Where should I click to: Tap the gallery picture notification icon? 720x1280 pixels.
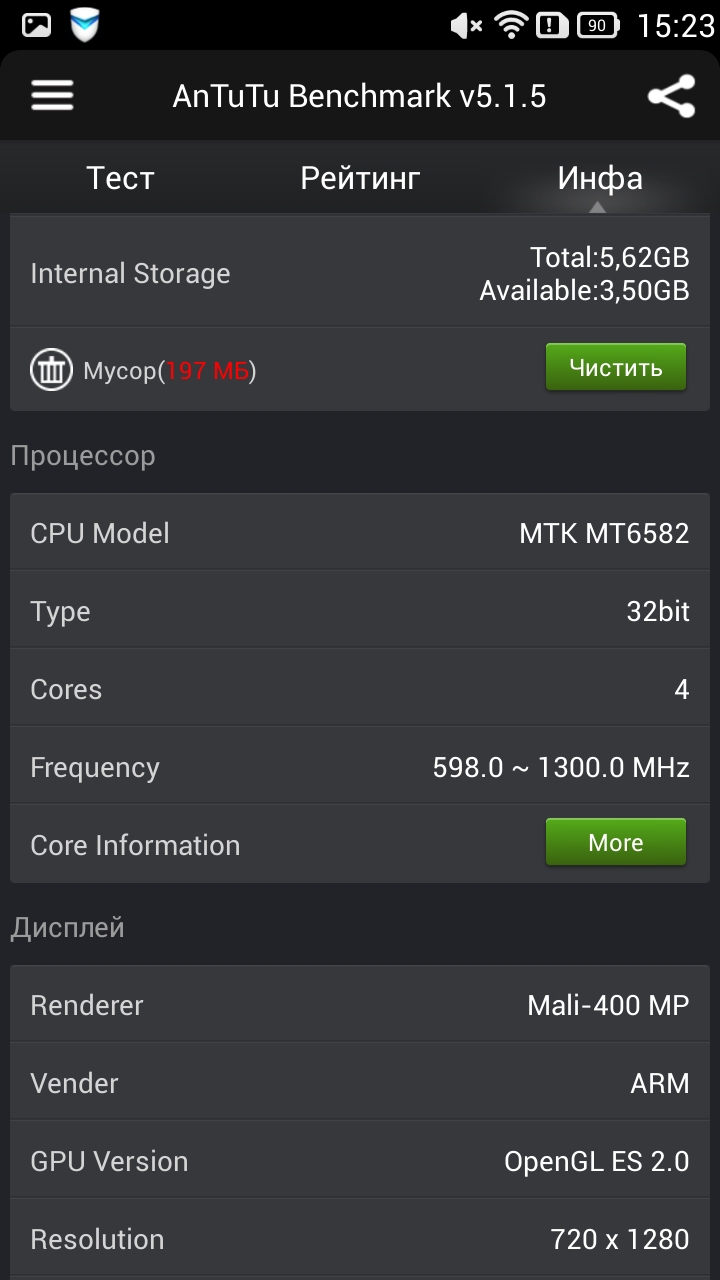[37, 25]
